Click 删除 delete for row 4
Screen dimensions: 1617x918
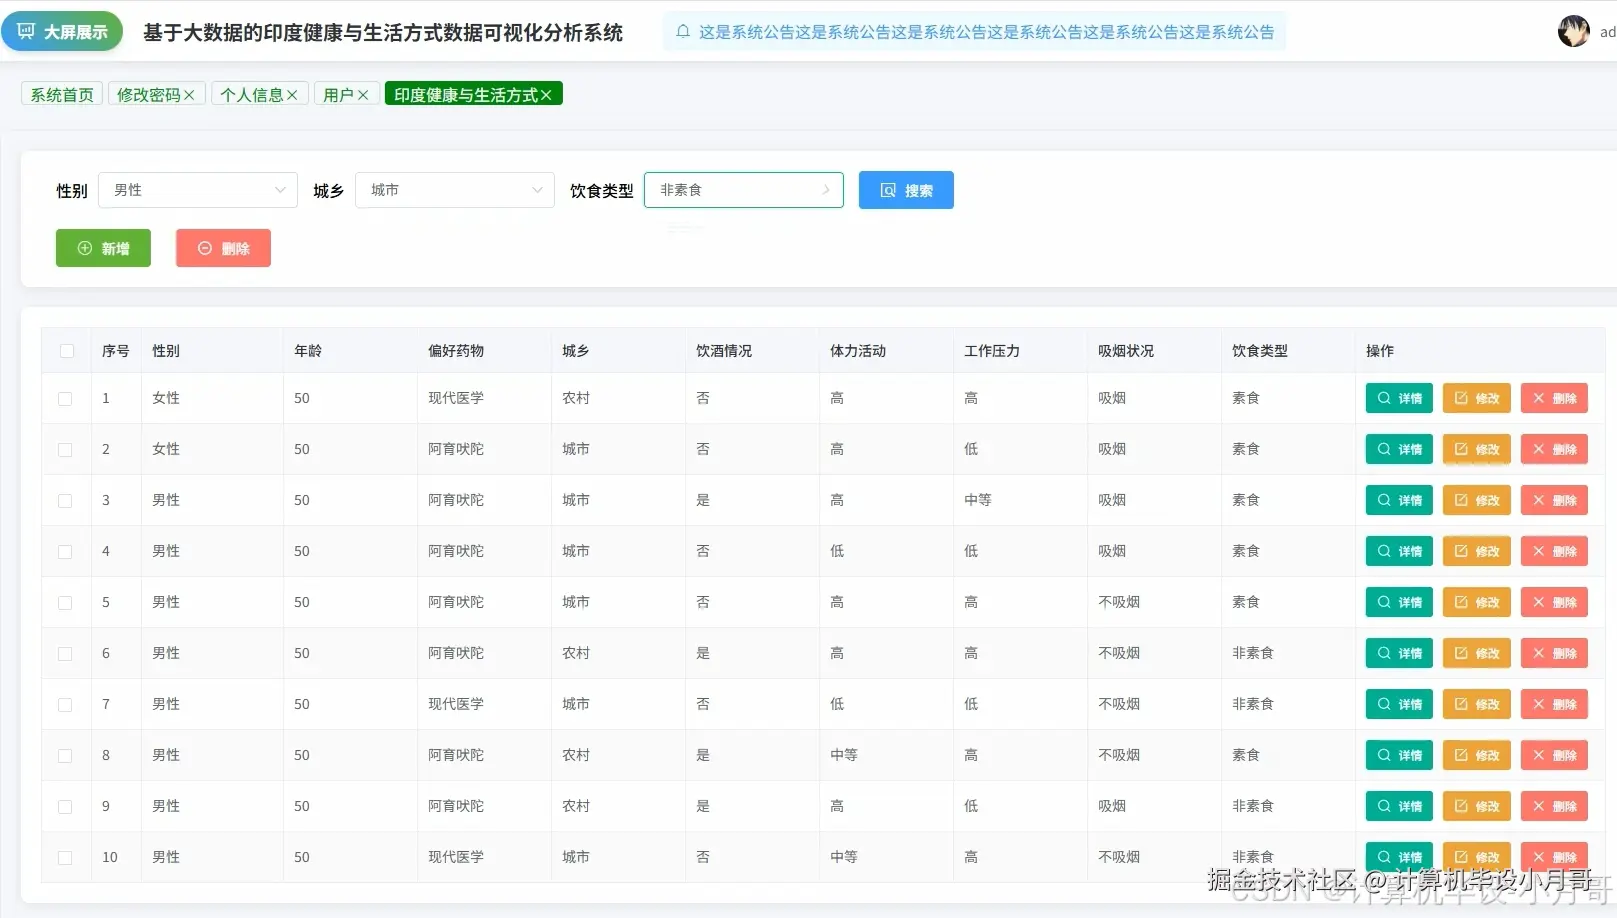[1554, 551]
